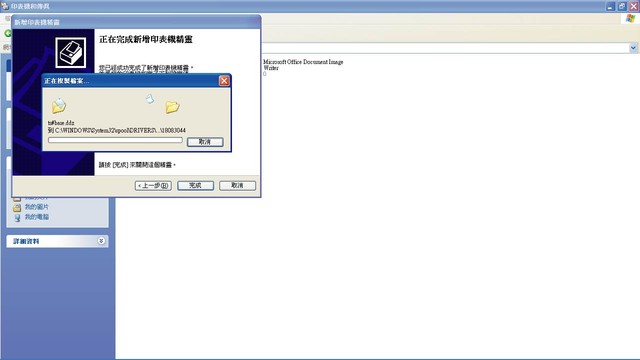Cancel the file copy operation via 取消
The image size is (640, 360).
[x=205, y=142]
